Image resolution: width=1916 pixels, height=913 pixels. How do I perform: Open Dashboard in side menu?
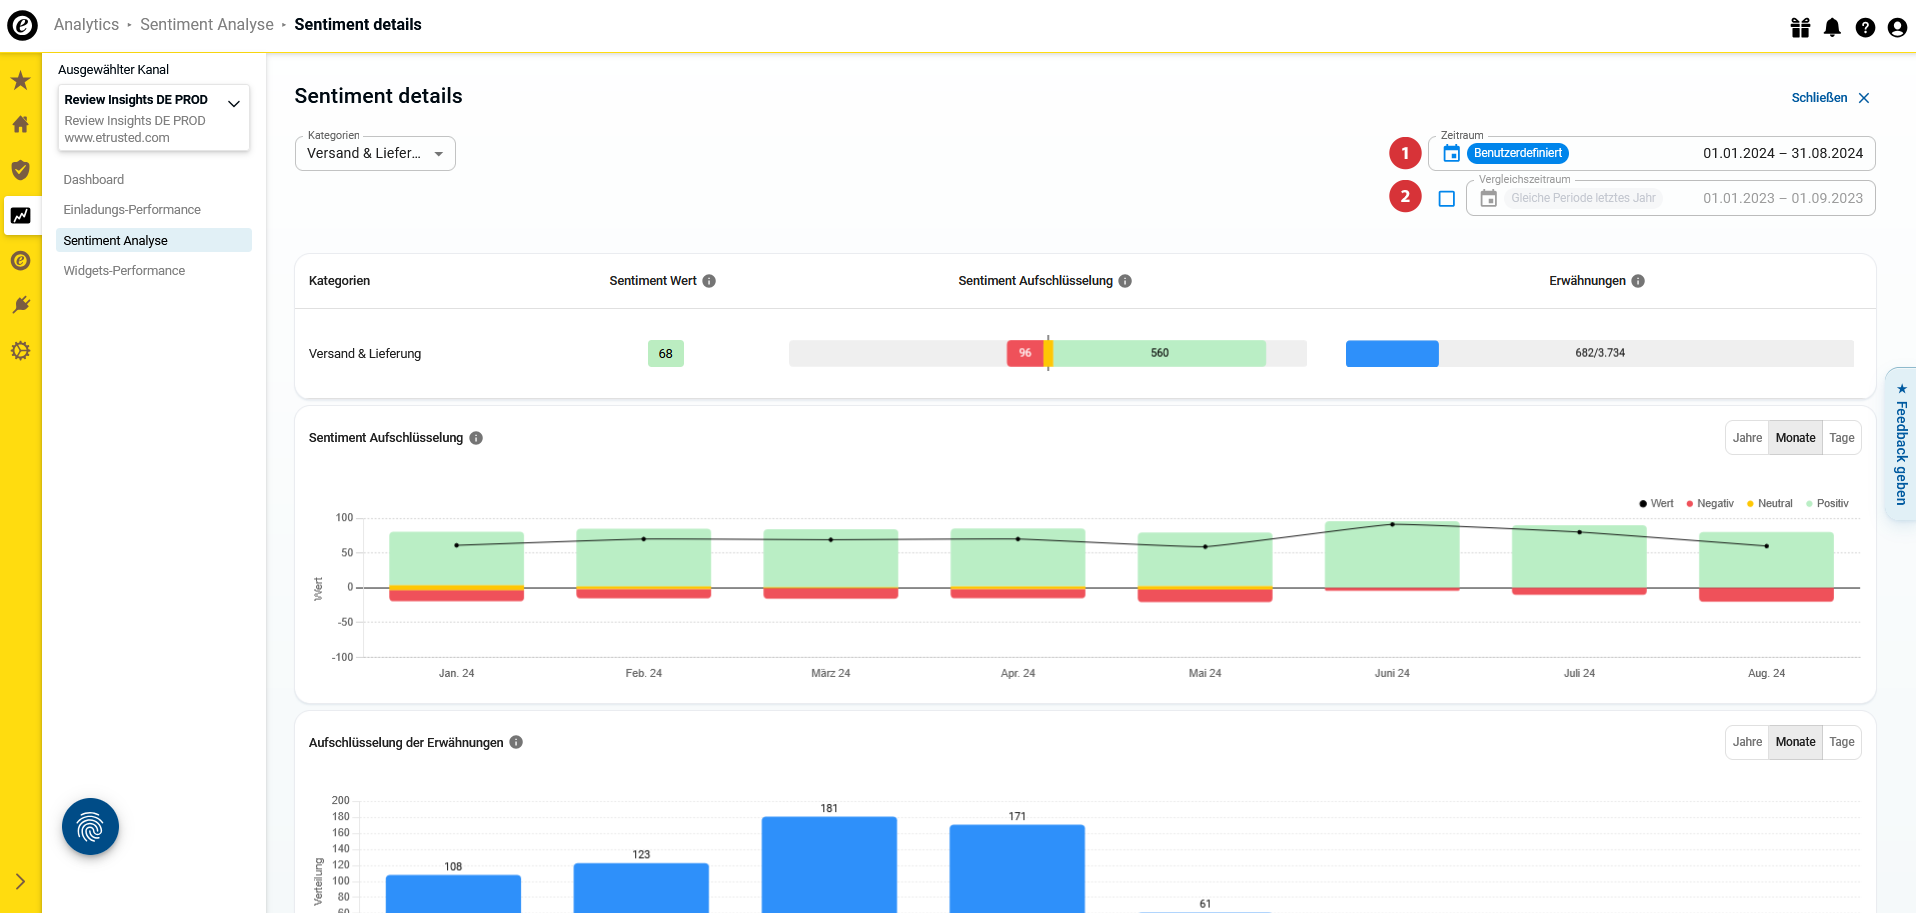pyautogui.click(x=94, y=180)
